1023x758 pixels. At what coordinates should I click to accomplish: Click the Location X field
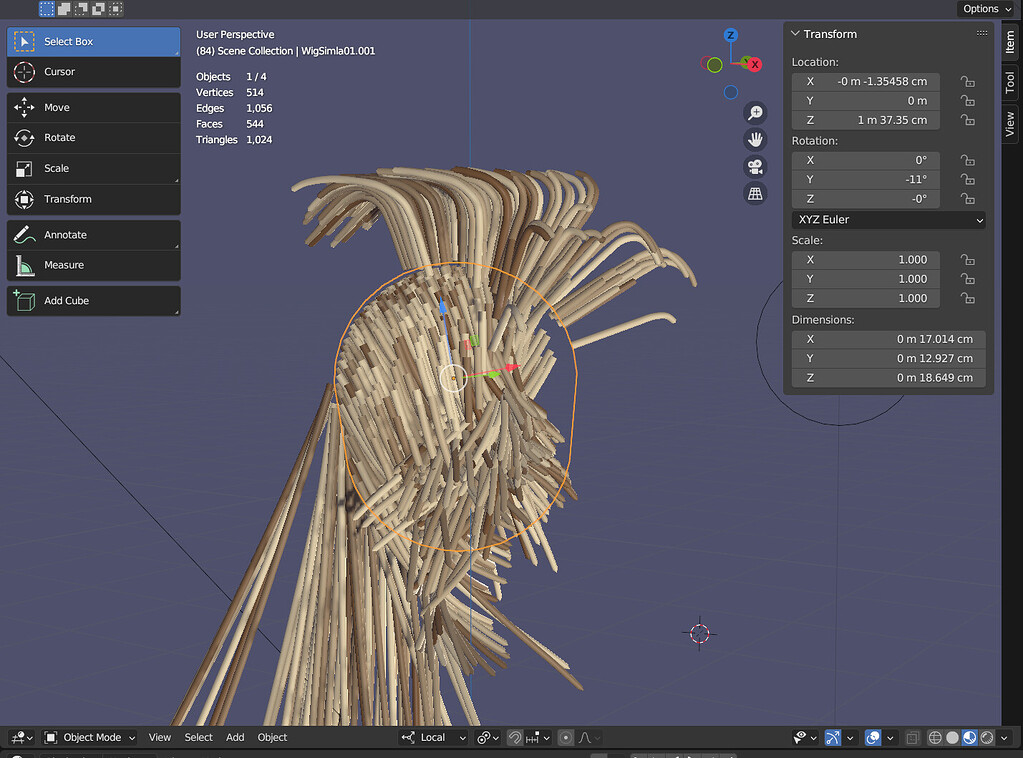pos(866,82)
